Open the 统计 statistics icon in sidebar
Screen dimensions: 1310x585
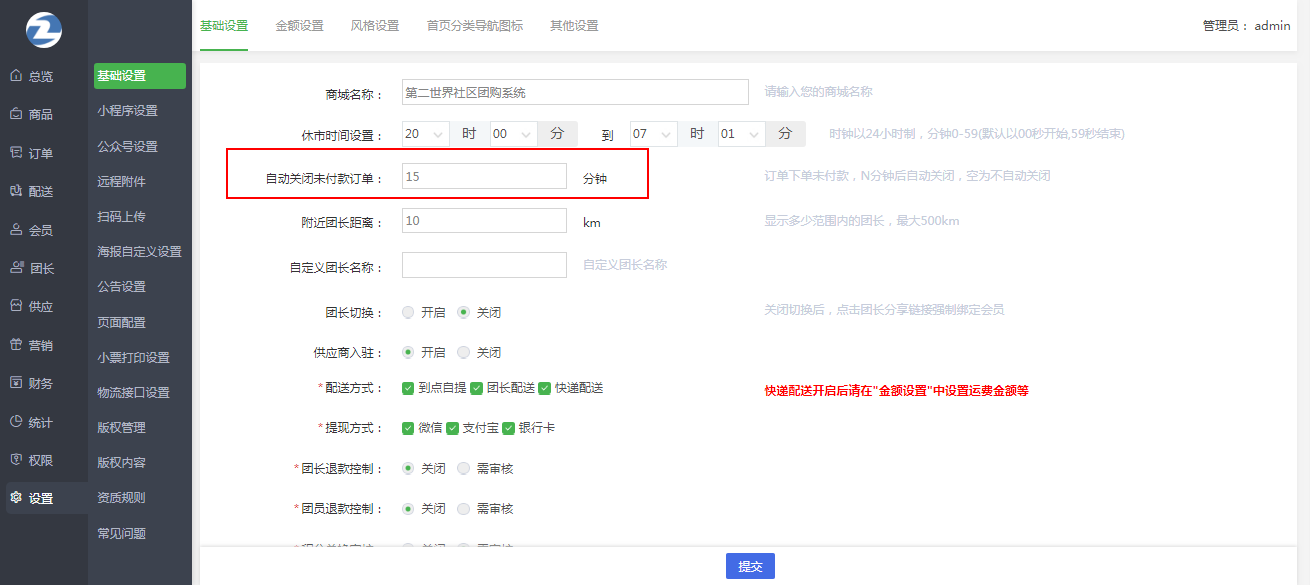click(x=16, y=422)
